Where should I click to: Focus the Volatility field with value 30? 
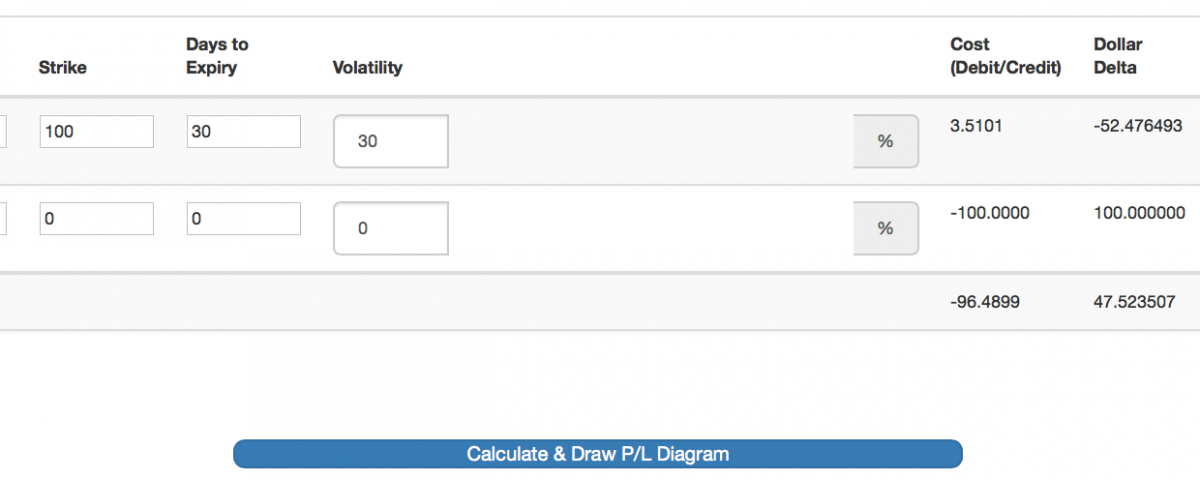(x=390, y=142)
